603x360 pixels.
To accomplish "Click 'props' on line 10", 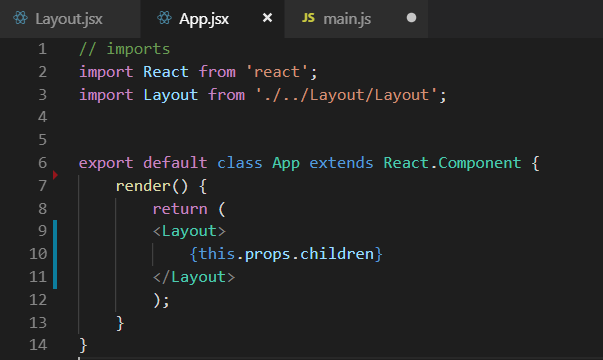I will pyautogui.click(x=267, y=255).
